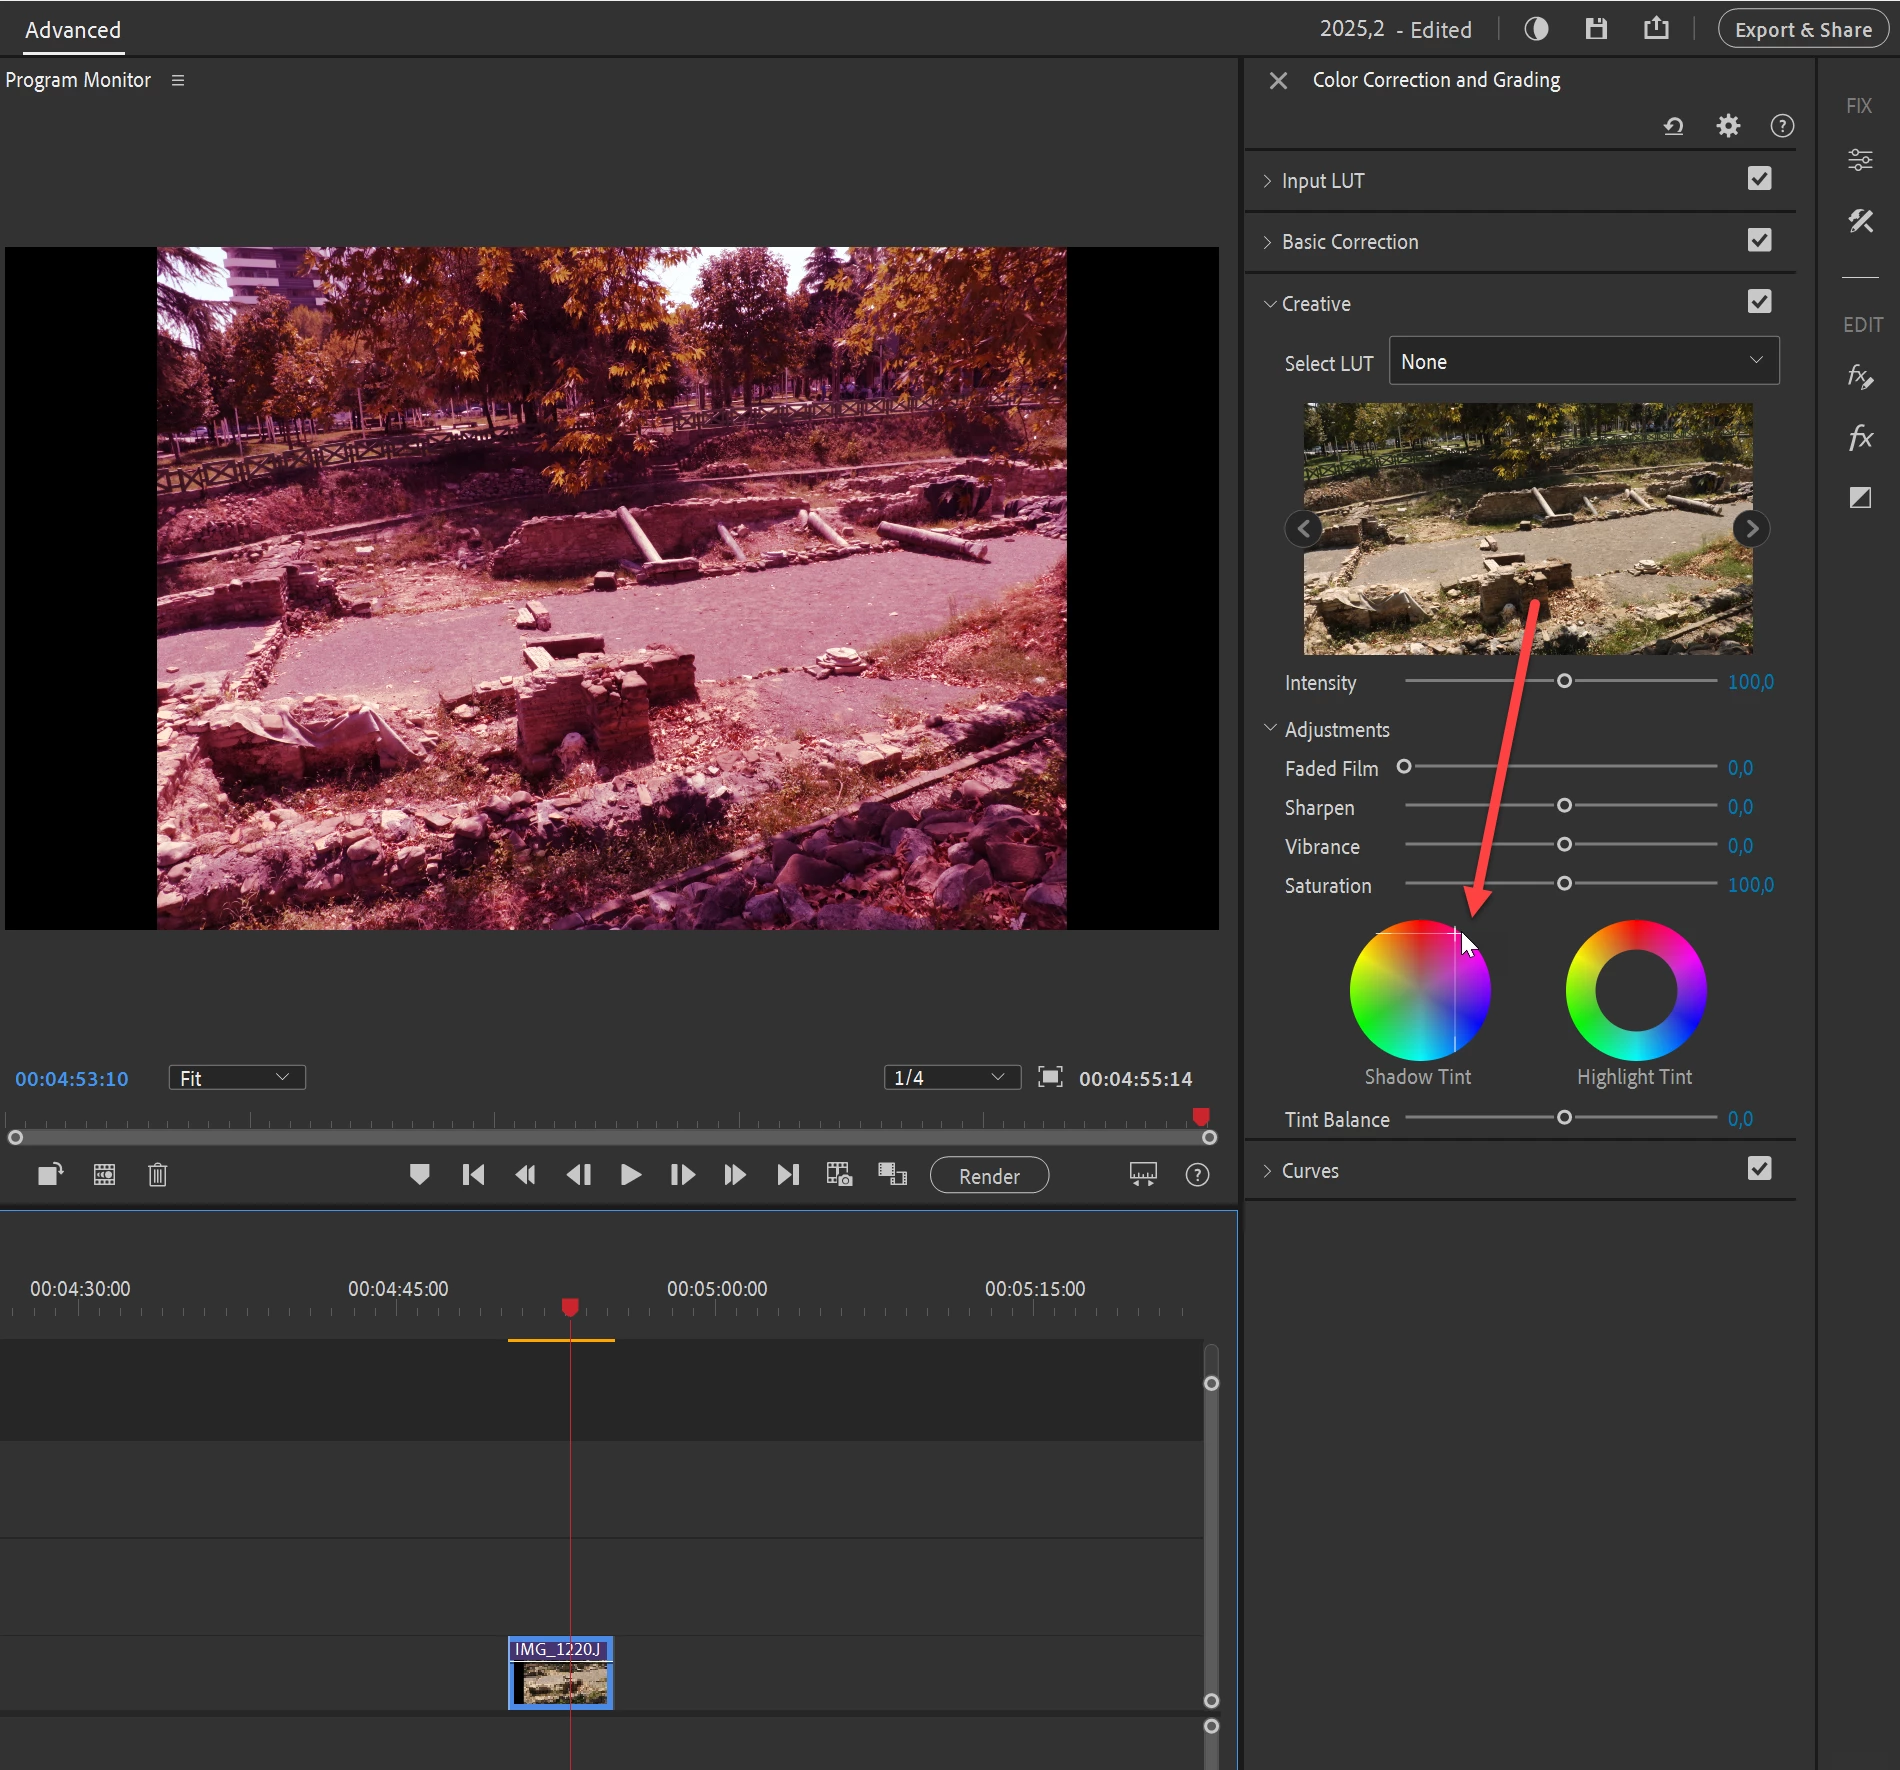1900x1770 pixels.
Task: Click the Play button in Program Monitor
Action: point(630,1175)
